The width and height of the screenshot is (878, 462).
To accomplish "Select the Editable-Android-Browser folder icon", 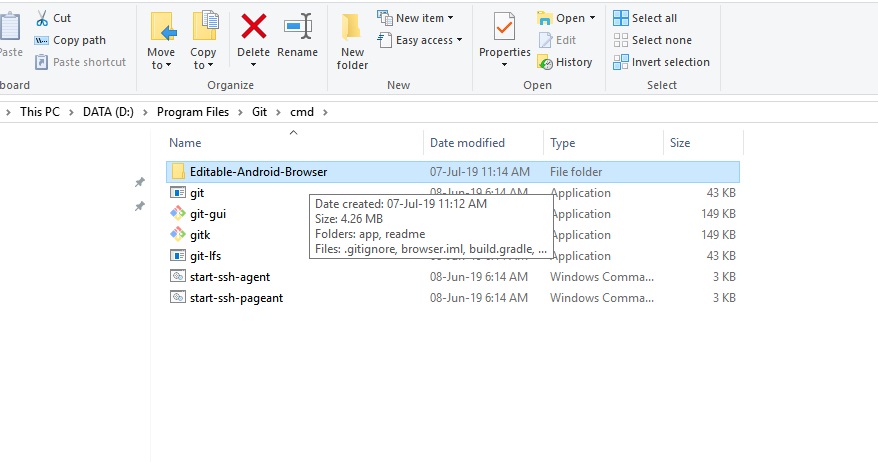I will 178,171.
